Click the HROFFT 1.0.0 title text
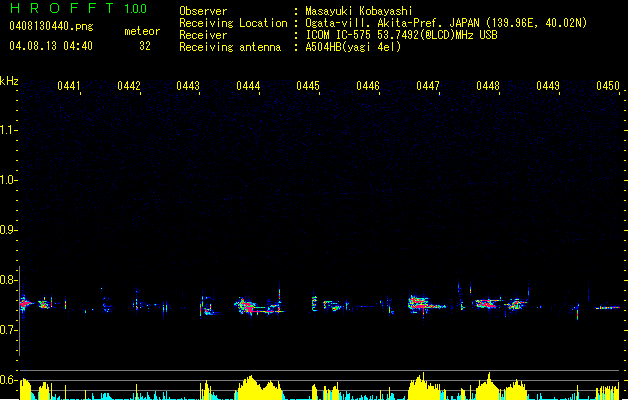 point(79,8)
